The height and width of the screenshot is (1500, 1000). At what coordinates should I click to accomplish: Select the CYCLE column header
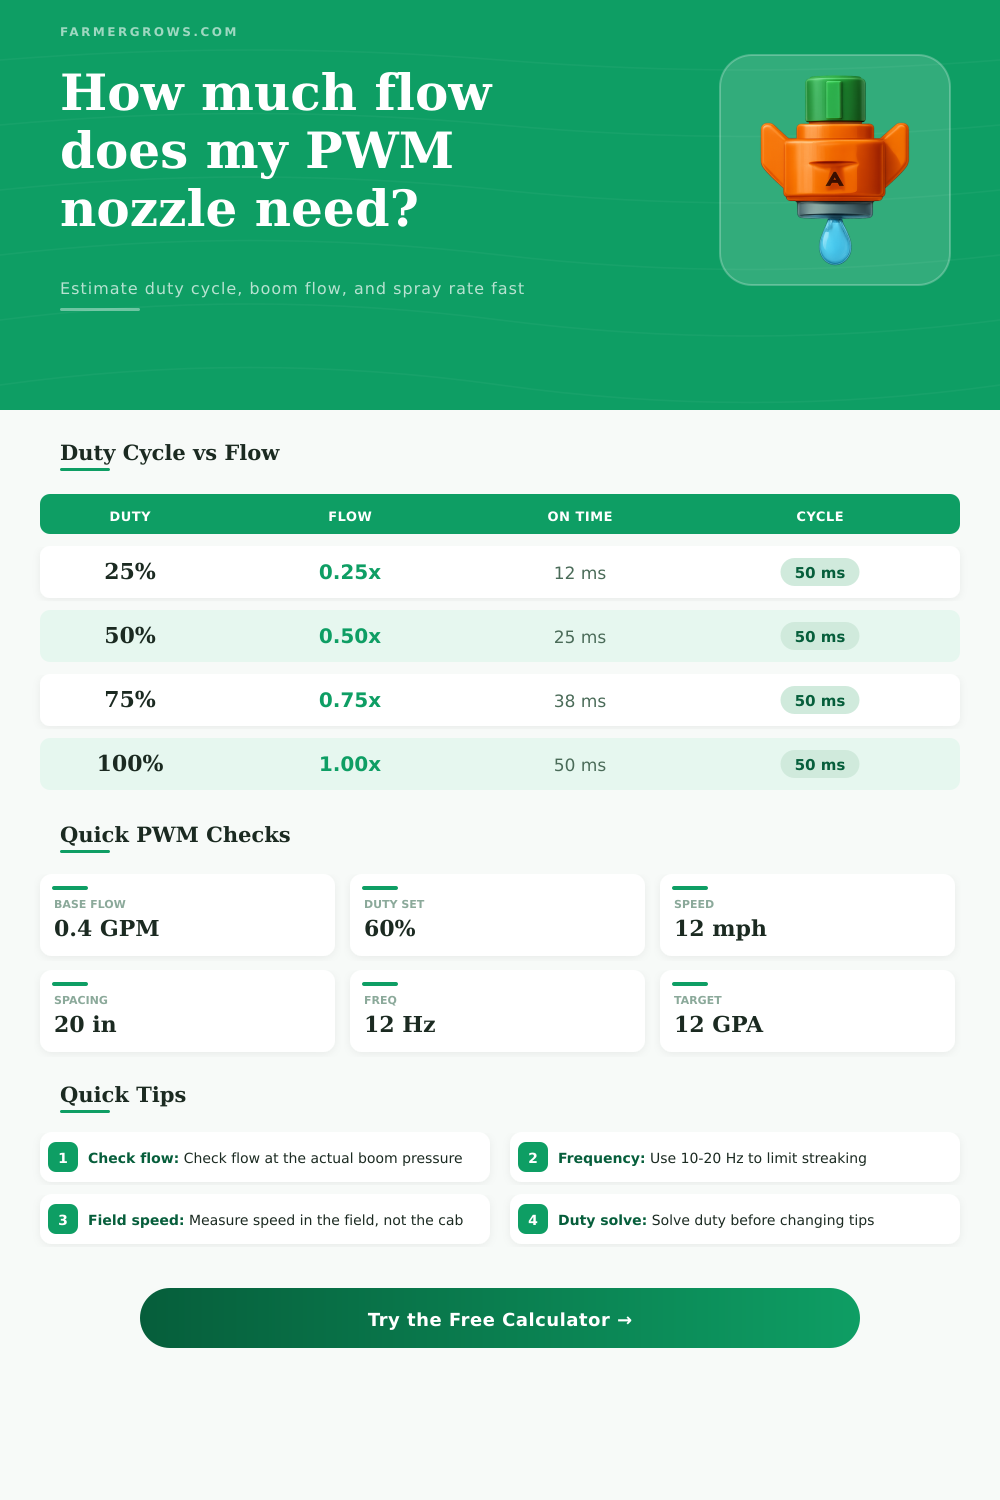(x=820, y=516)
